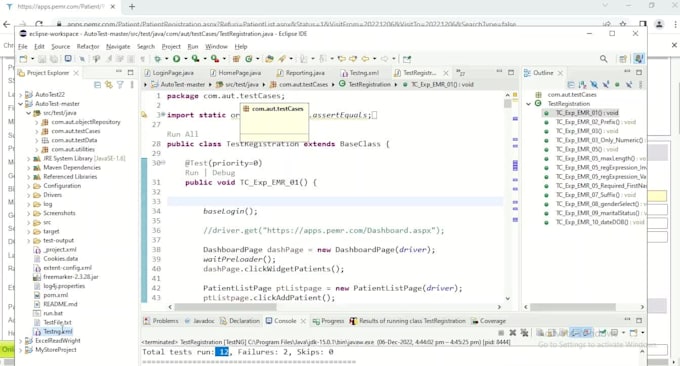The width and height of the screenshot is (680, 366).
Task: Click the editor horizontal scrollbar
Action: pos(225,307)
